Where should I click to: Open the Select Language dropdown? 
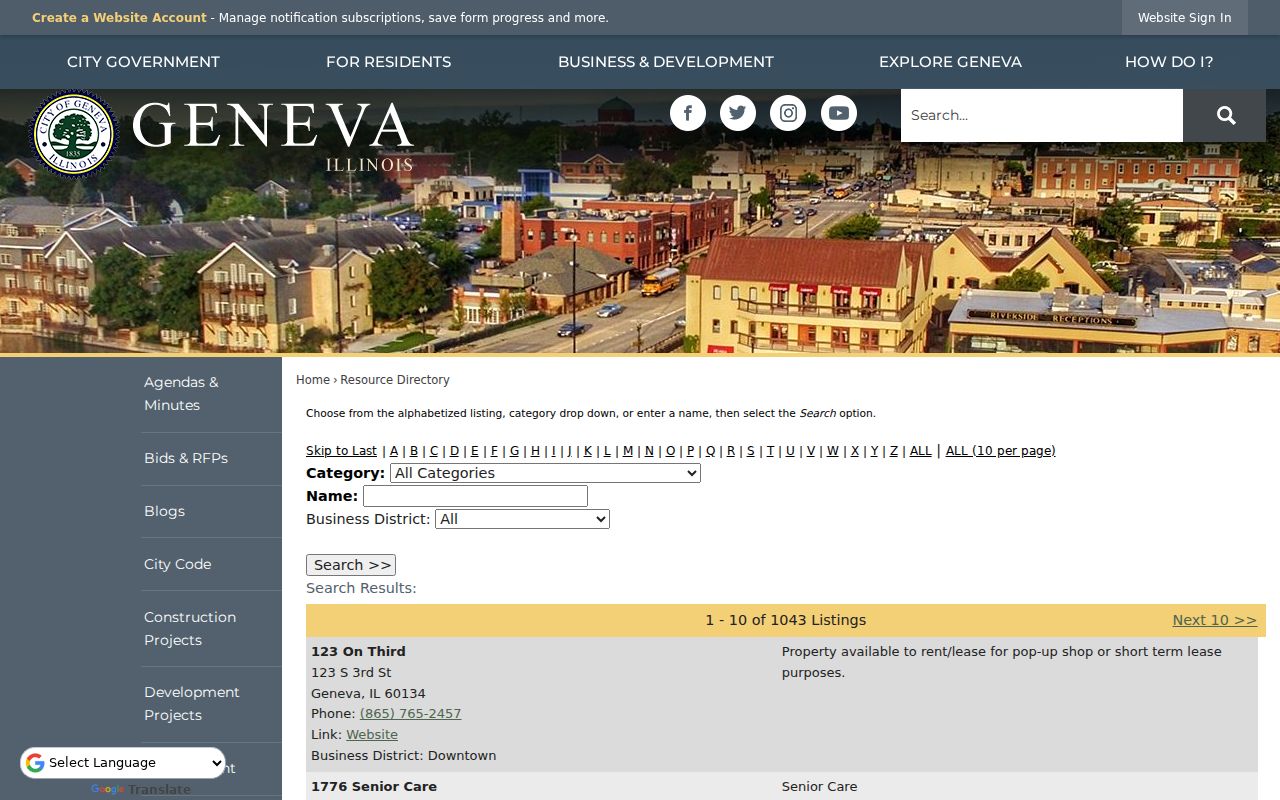pyautogui.click(x=123, y=763)
